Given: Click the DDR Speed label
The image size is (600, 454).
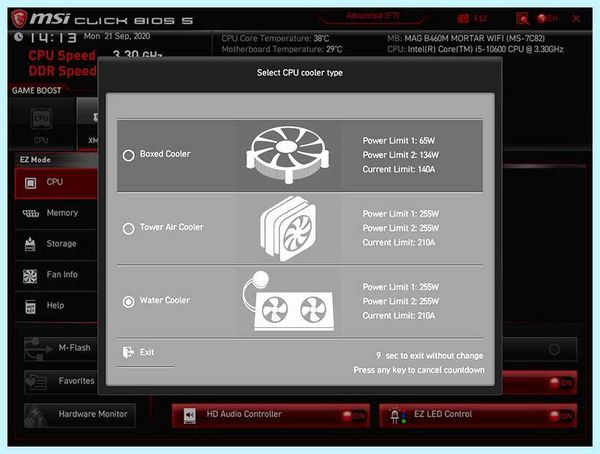Looking at the screenshot, I should (x=62, y=71).
